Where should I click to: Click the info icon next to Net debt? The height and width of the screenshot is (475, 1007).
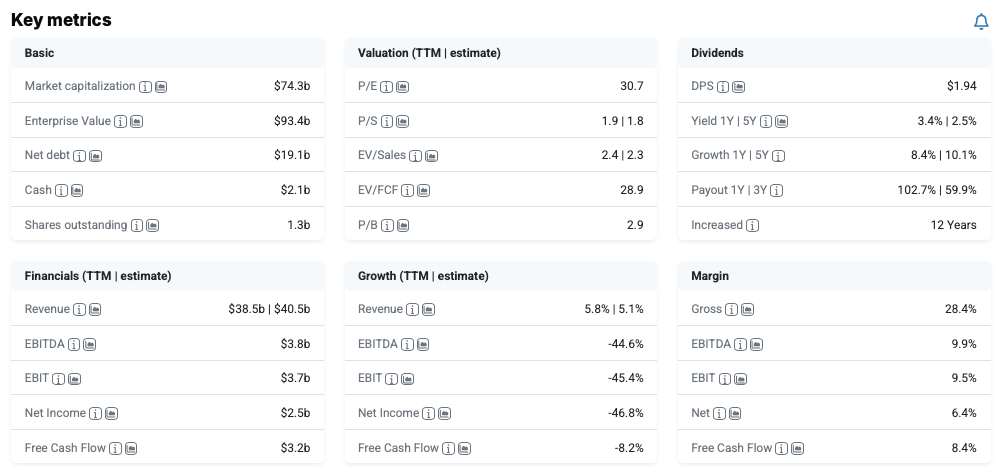pos(80,156)
